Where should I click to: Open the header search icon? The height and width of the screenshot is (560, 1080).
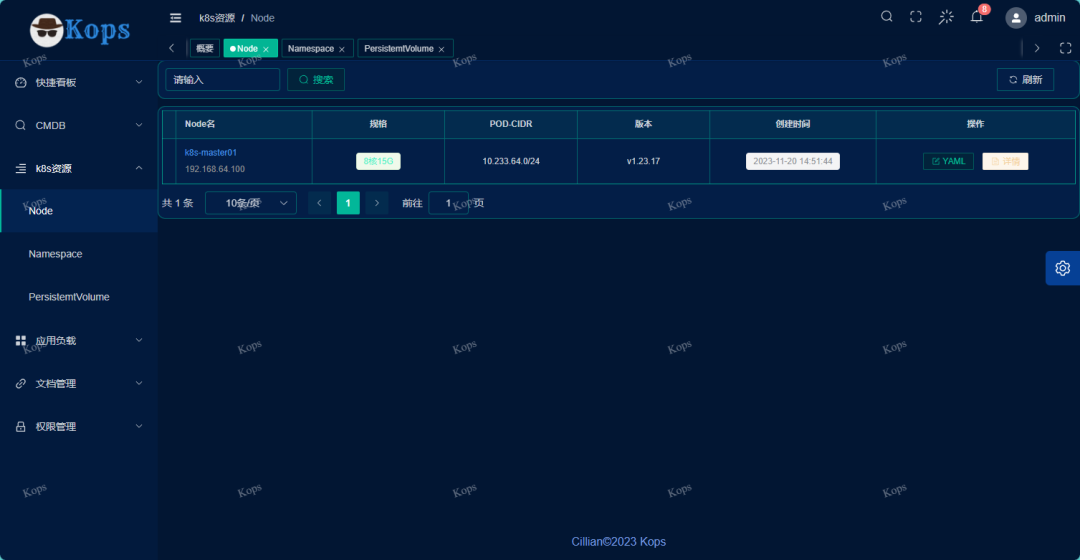pyautogui.click(x=886, y=17)
